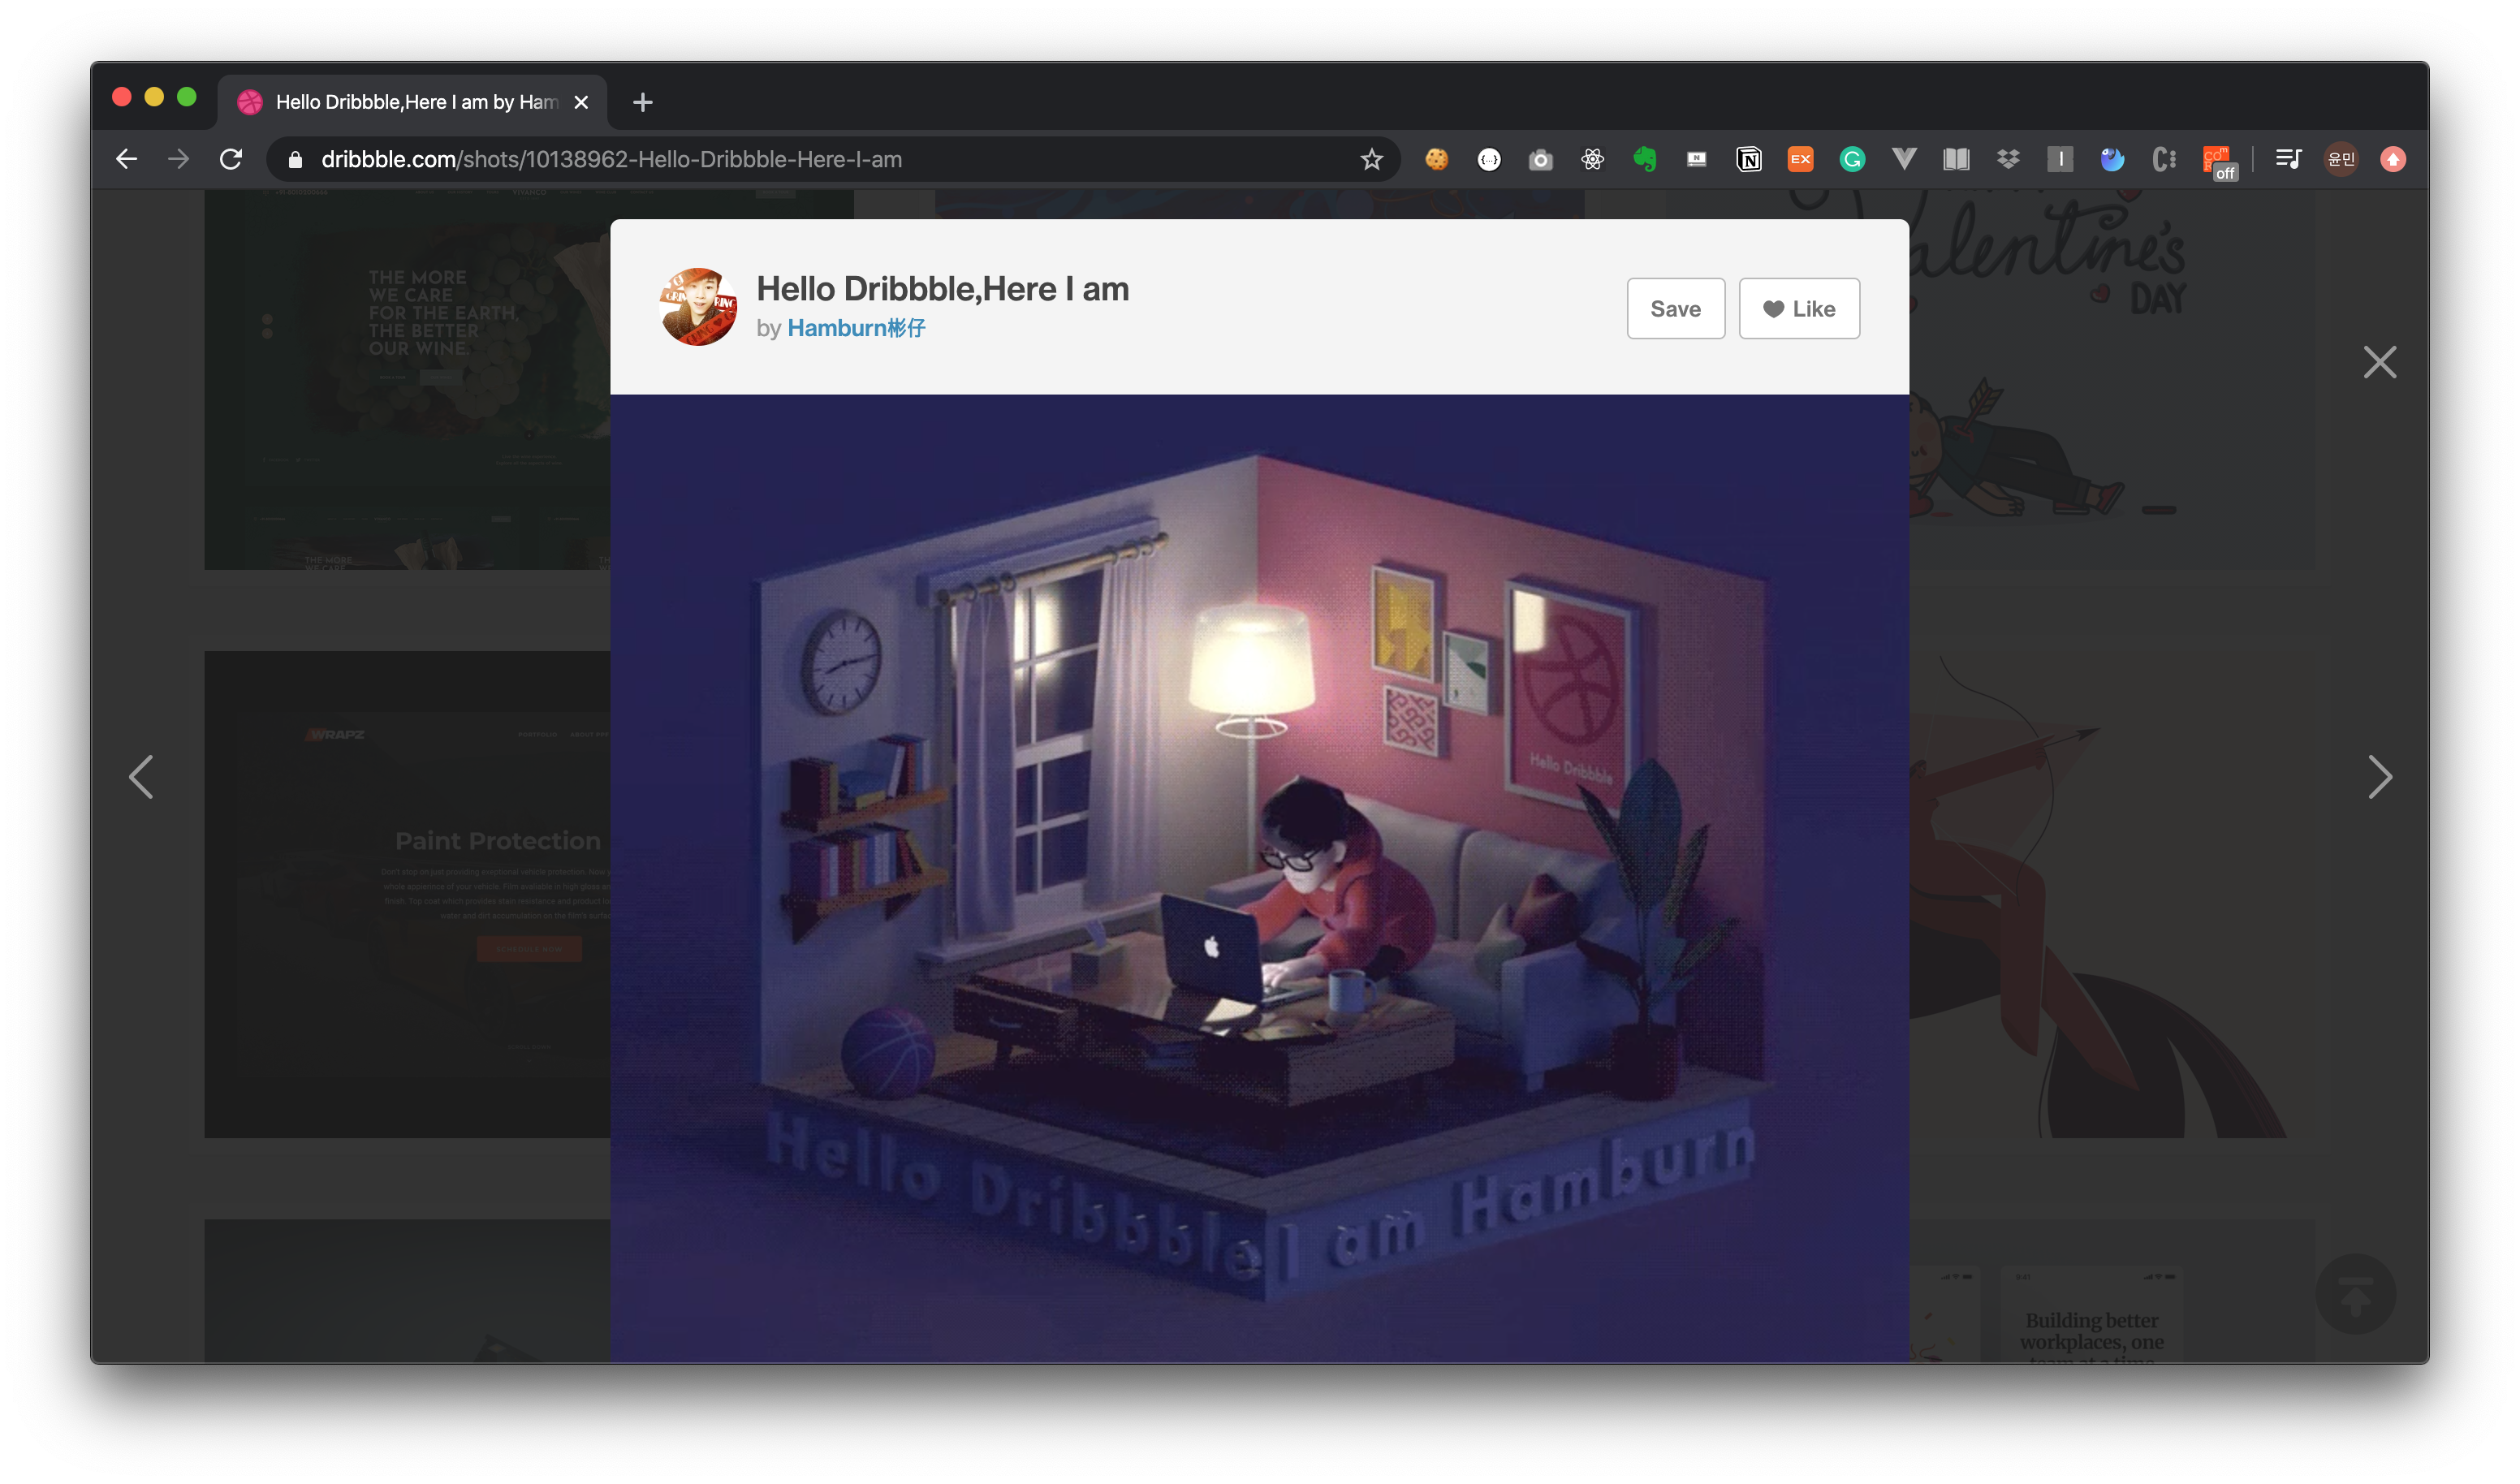Open Hamburn's profile link
Screen dimensions: 2520x1484
(855, 328)
